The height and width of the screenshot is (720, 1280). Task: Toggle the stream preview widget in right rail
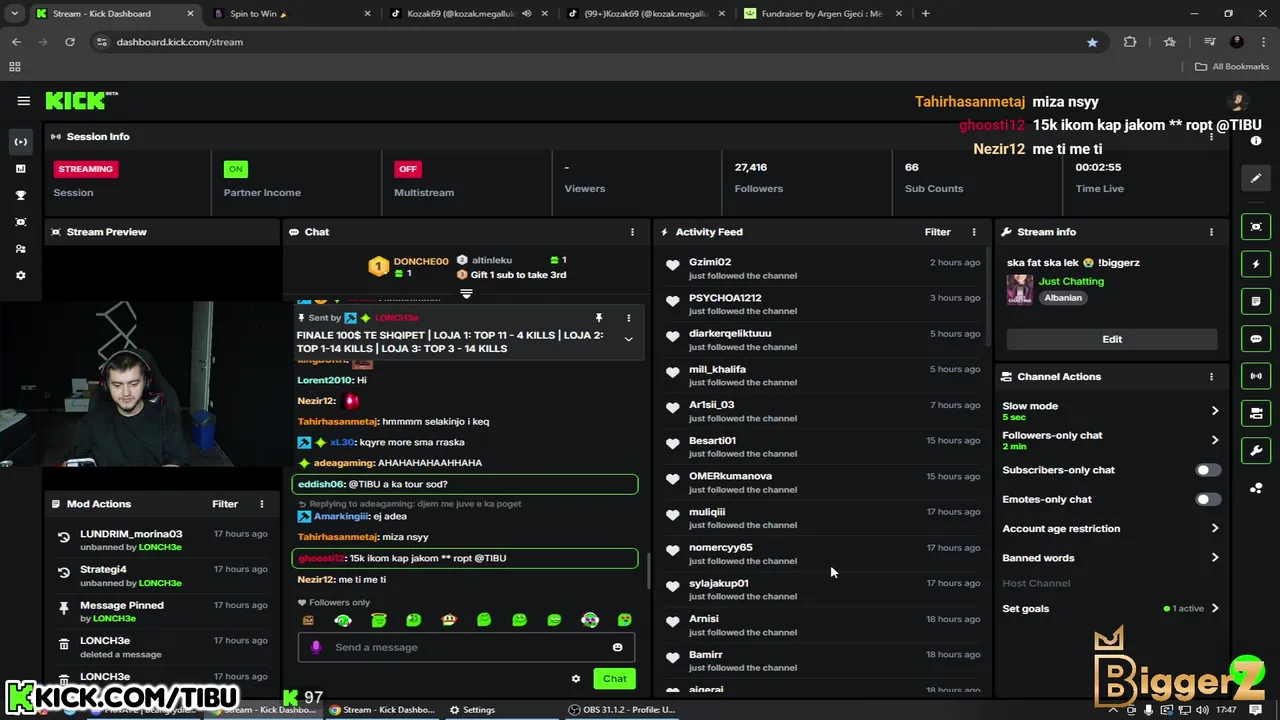pos(1256,227)
